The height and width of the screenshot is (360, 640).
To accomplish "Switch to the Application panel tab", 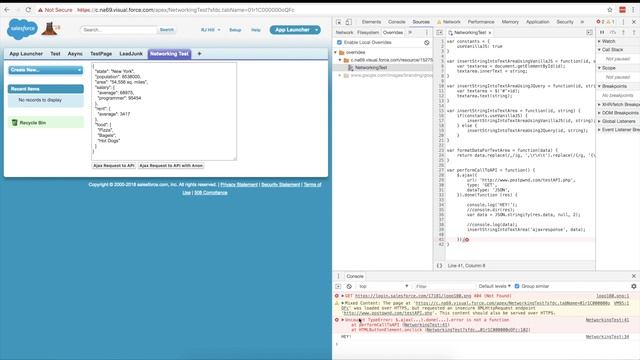I will [x=537, y=22].
